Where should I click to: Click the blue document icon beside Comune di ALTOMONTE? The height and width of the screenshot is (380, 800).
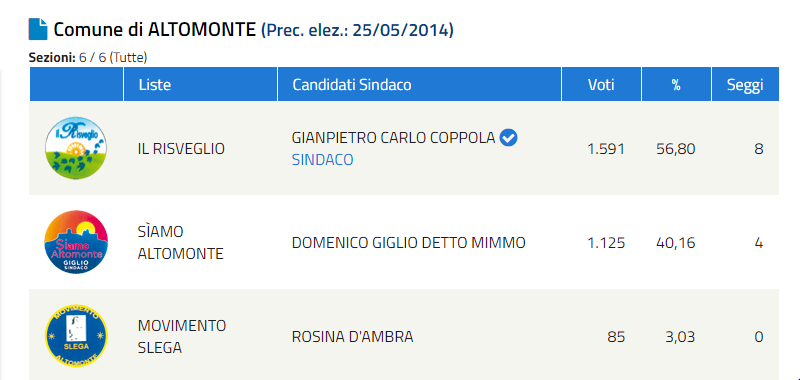click(x=38, y=29)
